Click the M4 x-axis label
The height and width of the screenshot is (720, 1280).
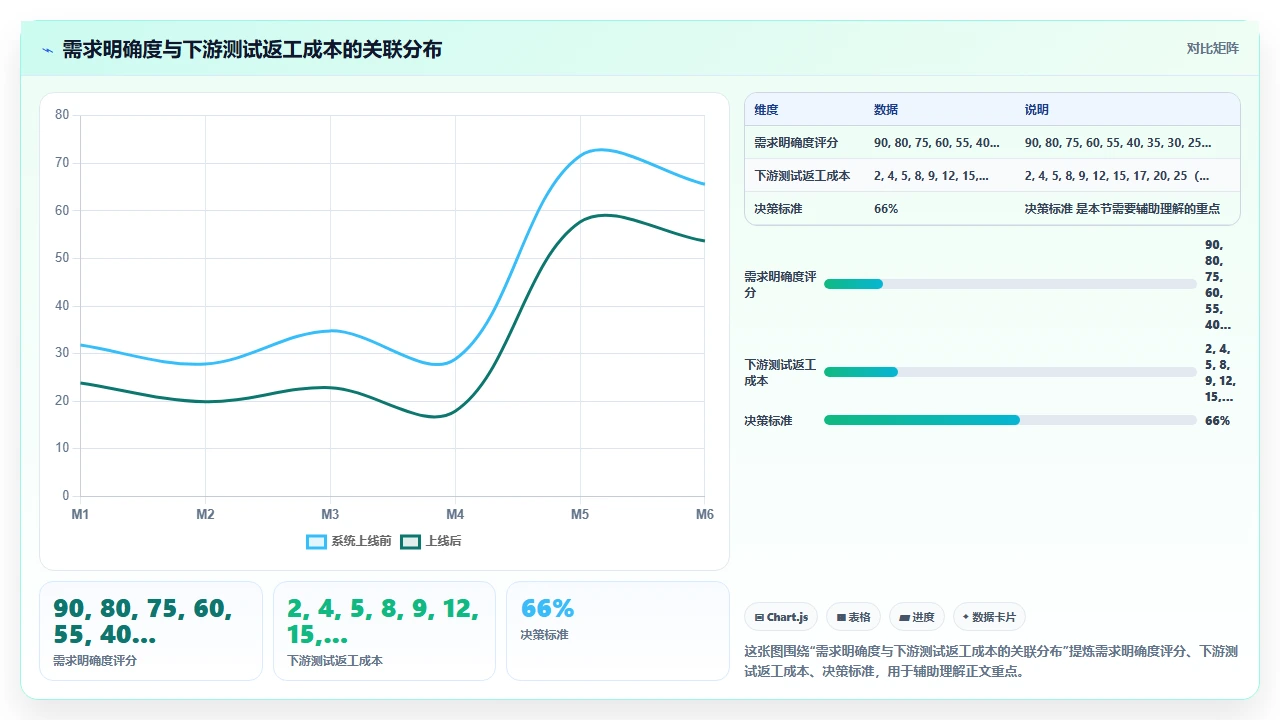click(x=455, y=514)
